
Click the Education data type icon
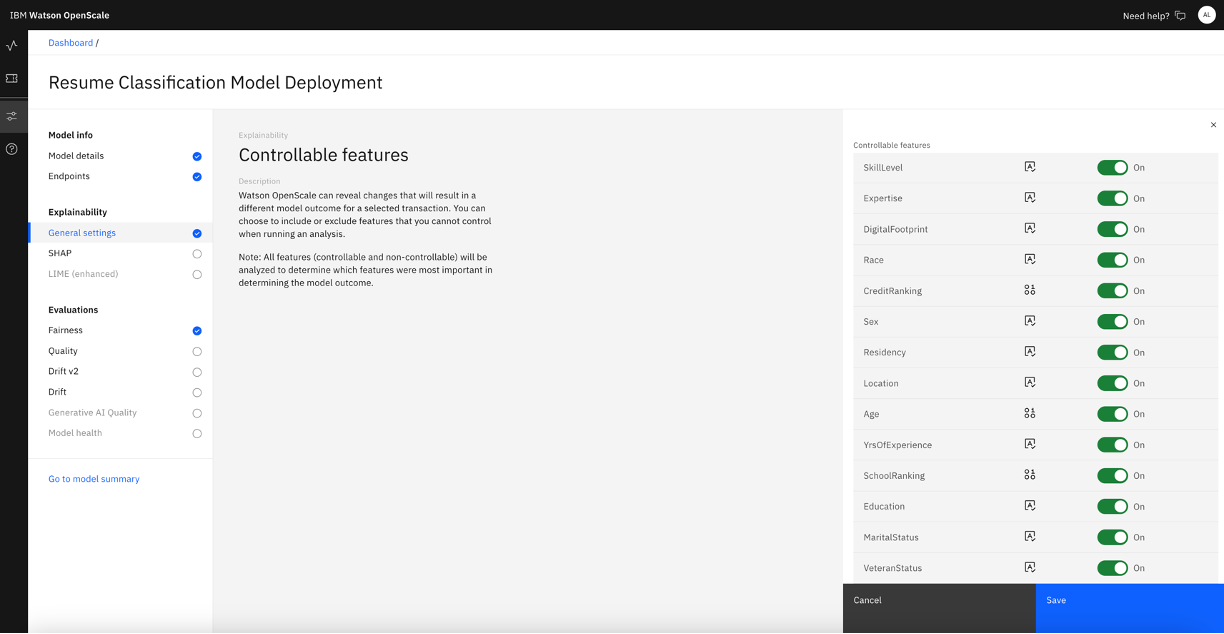(x=1030, y=506)
